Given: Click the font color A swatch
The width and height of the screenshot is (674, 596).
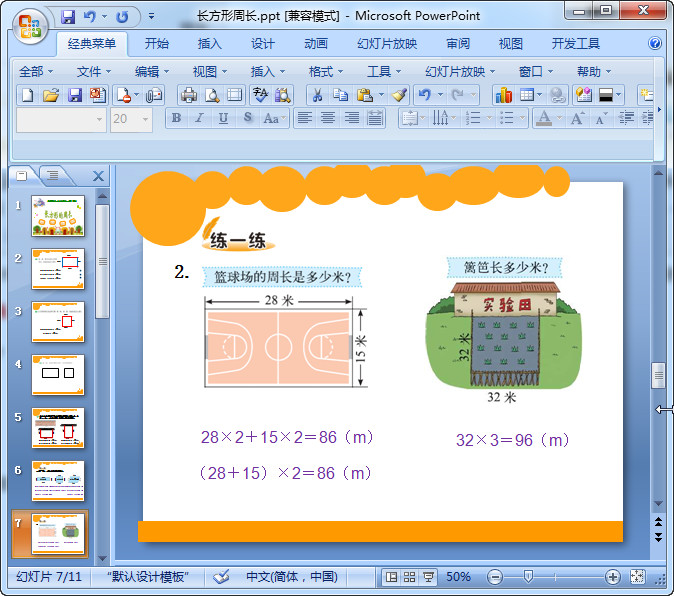Looking at the screenshot, I should (544, 118).
